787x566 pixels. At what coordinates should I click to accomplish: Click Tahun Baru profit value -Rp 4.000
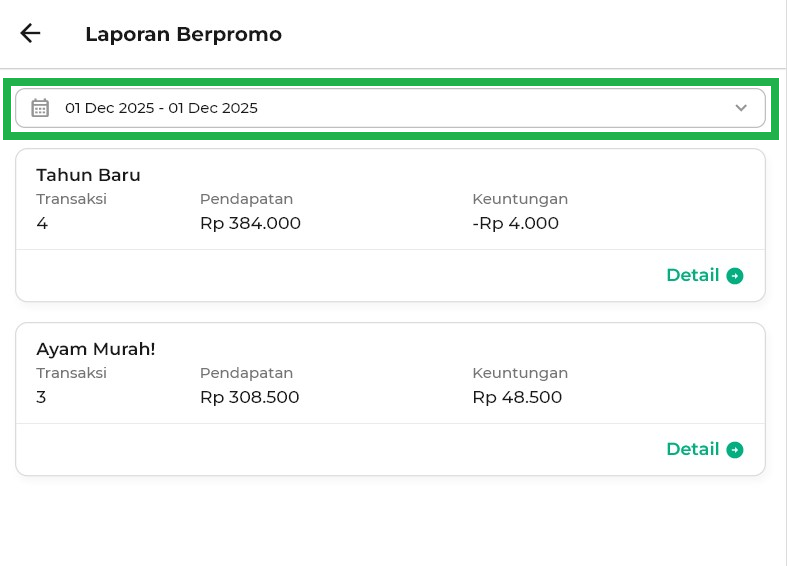515,223
